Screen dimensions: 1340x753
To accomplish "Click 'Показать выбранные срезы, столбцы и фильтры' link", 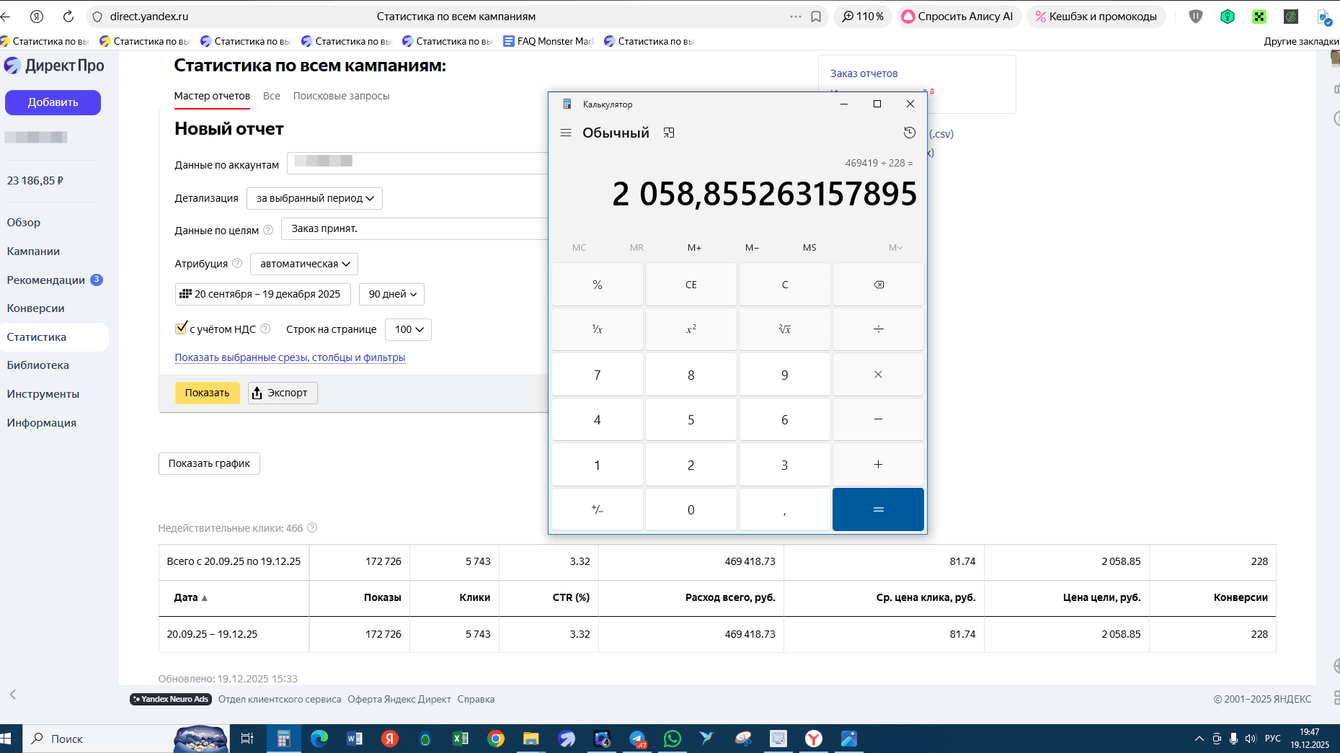I will coord(290,357).
